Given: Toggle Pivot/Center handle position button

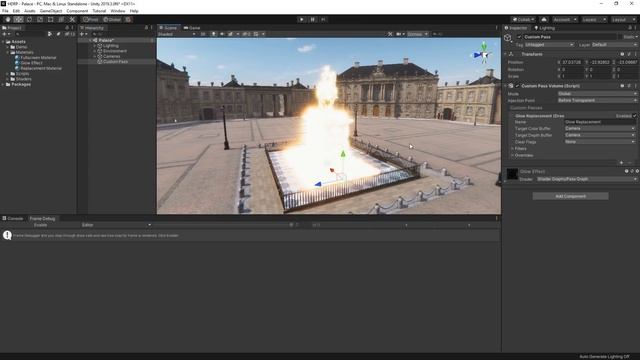Looking at the screenshot, I should (x=91, y=19).
